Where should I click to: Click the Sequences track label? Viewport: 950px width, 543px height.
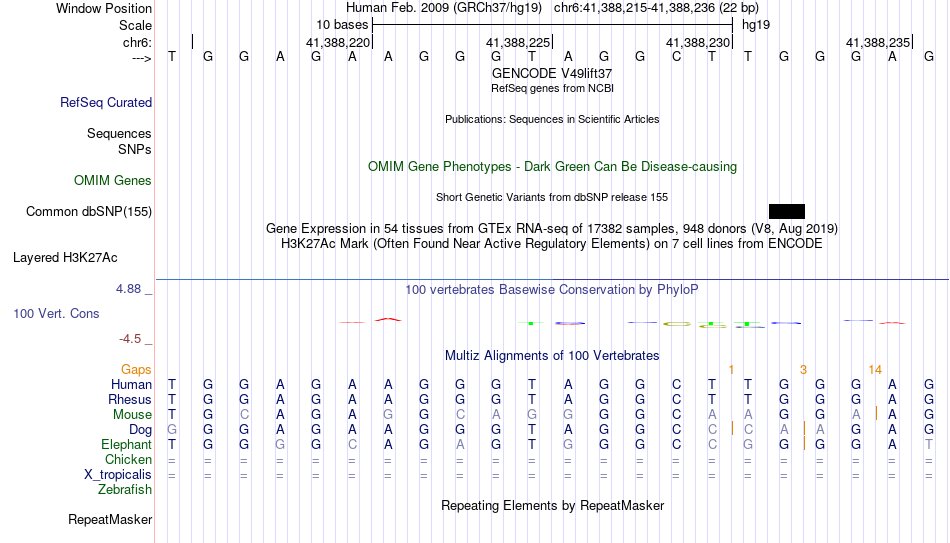tap(119, 133)
